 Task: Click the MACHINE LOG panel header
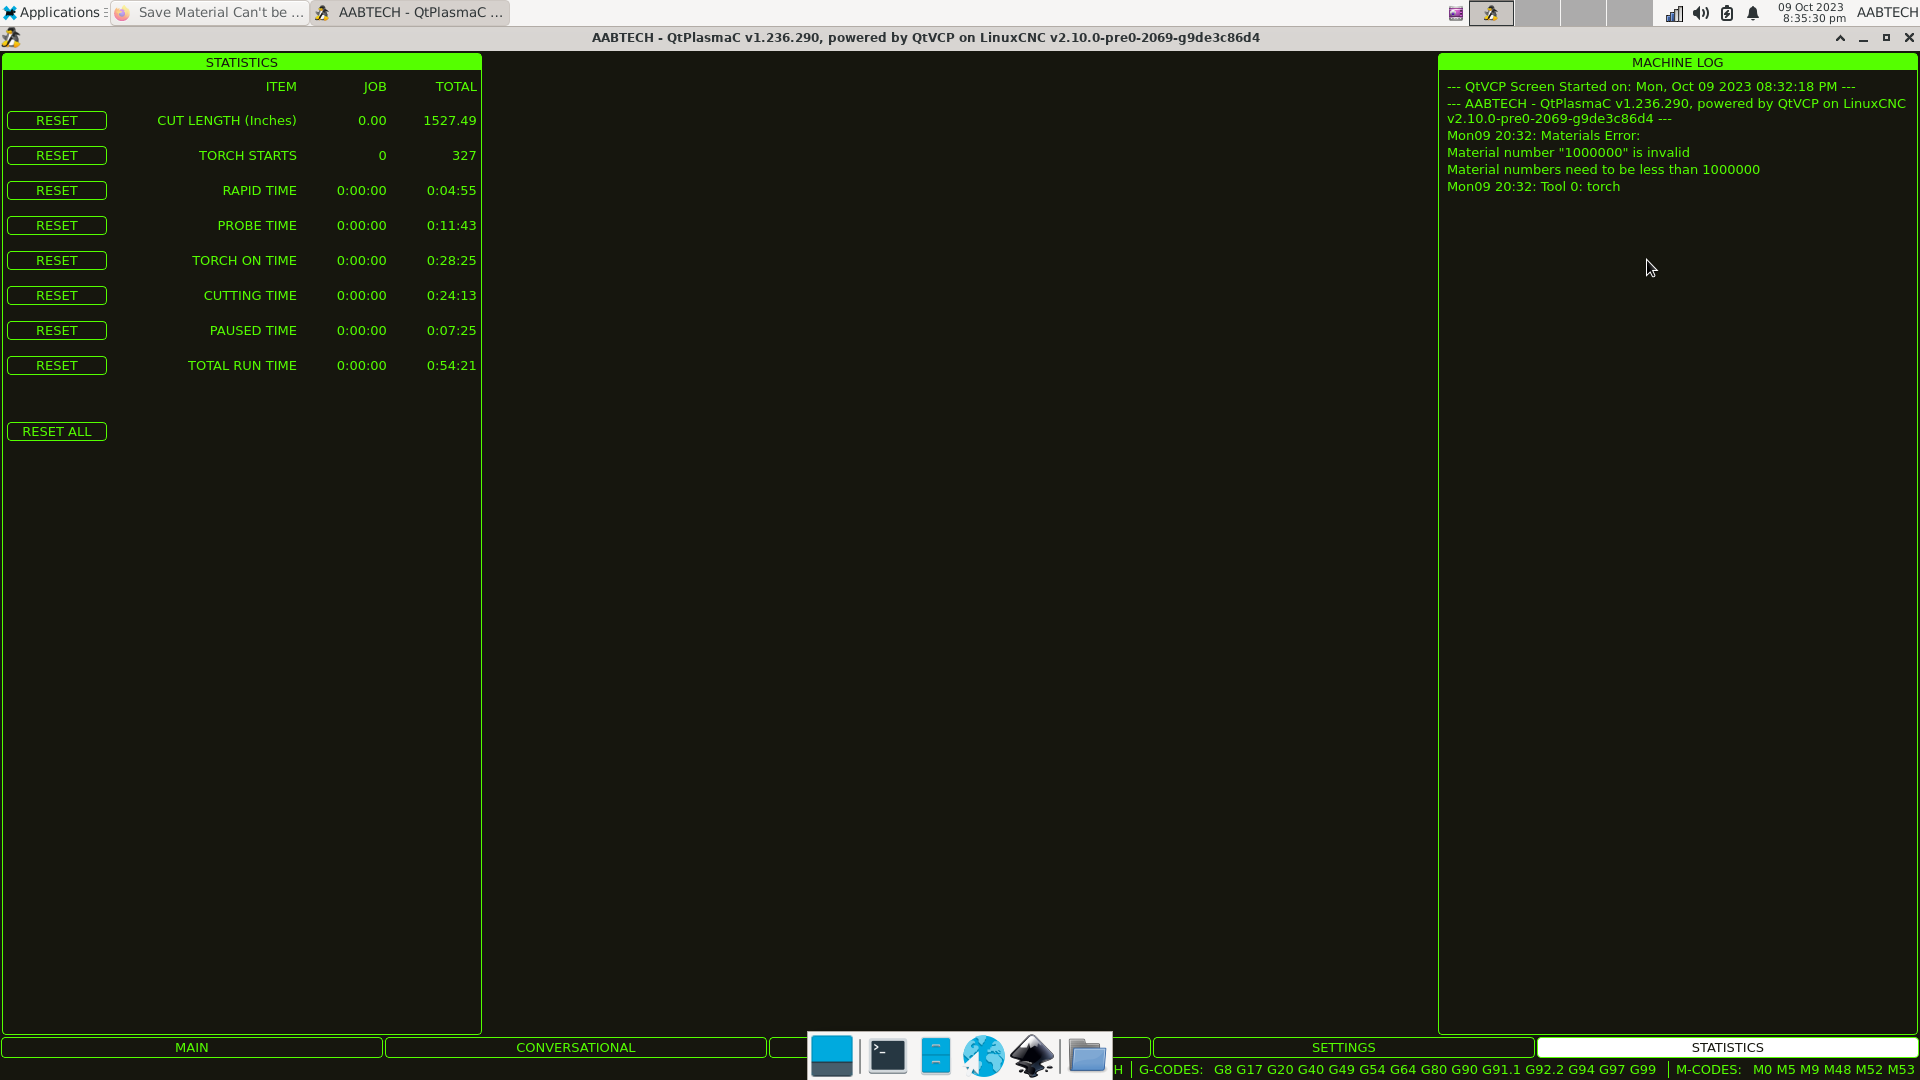click(x=1678, y=62)
